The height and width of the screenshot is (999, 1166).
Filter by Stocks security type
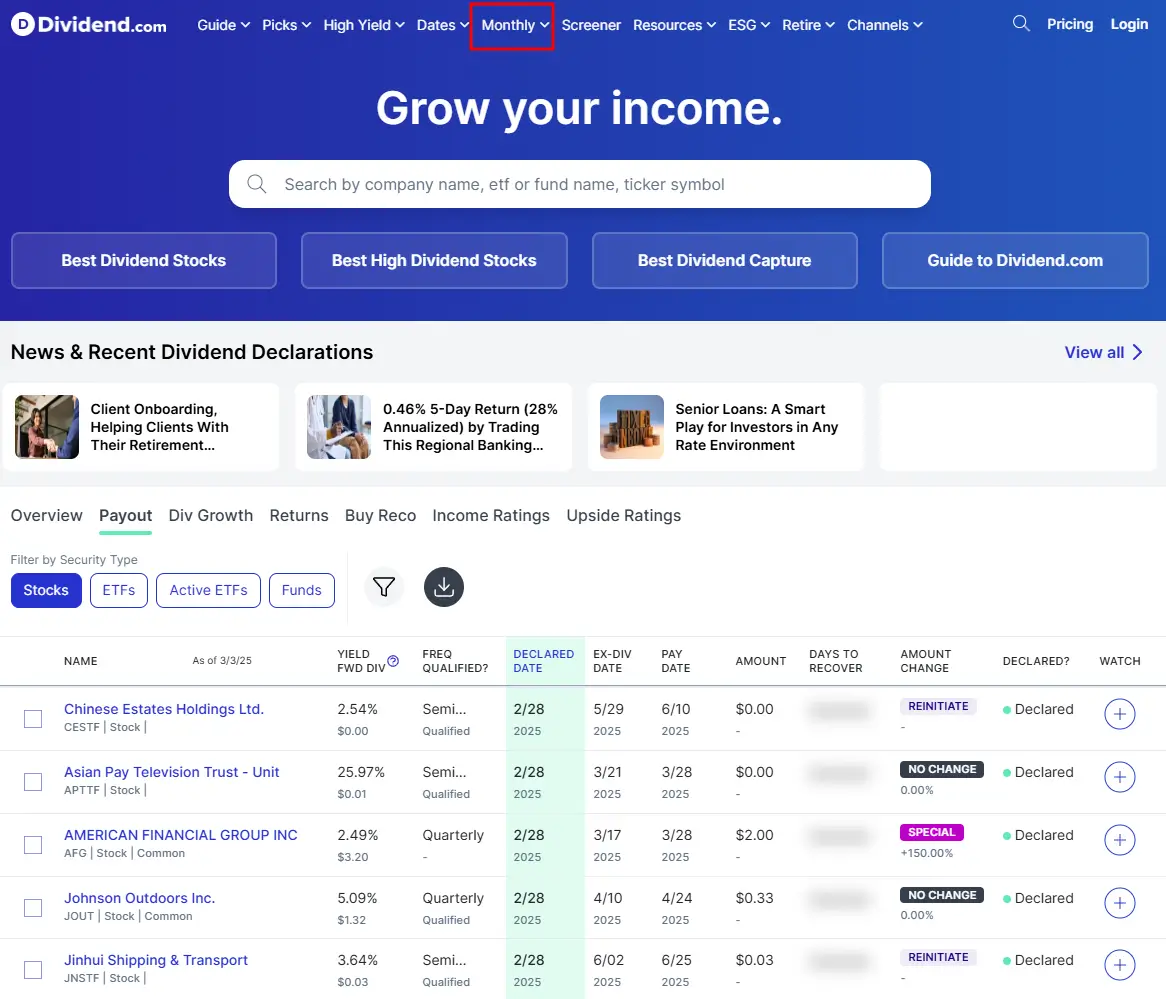[x=46, y=590]
